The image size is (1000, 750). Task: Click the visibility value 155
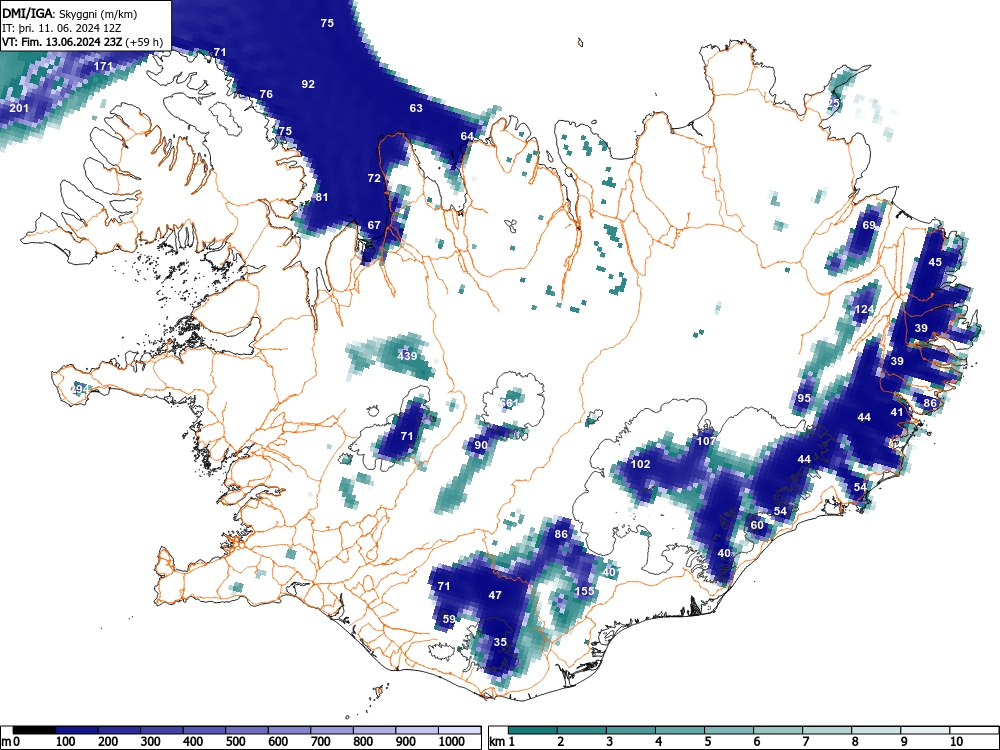coord(584,591)
